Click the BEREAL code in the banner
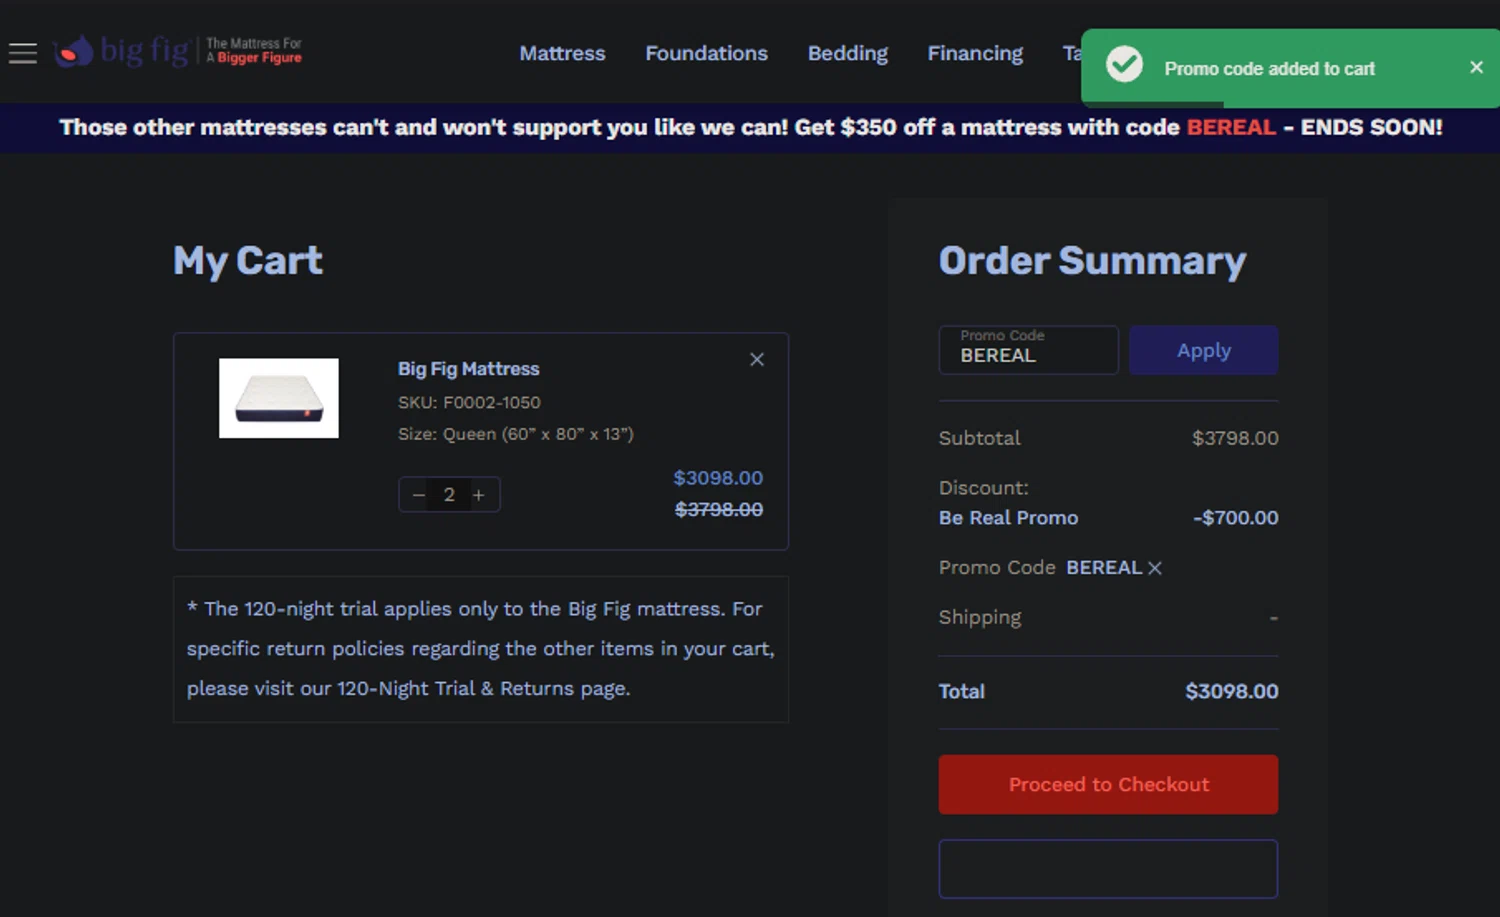The width and height of the screenshot is (1500, 917). tap(1231, 127)
